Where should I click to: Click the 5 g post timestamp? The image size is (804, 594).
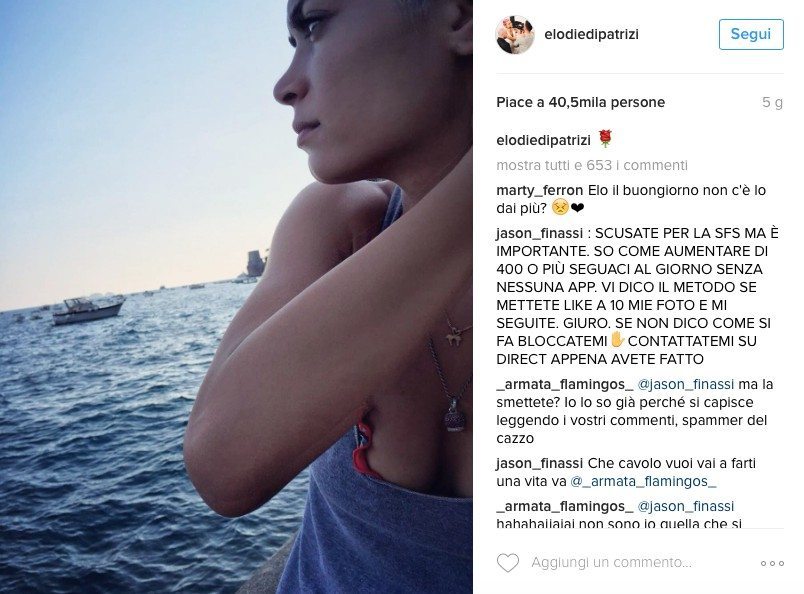click(772, 102)
